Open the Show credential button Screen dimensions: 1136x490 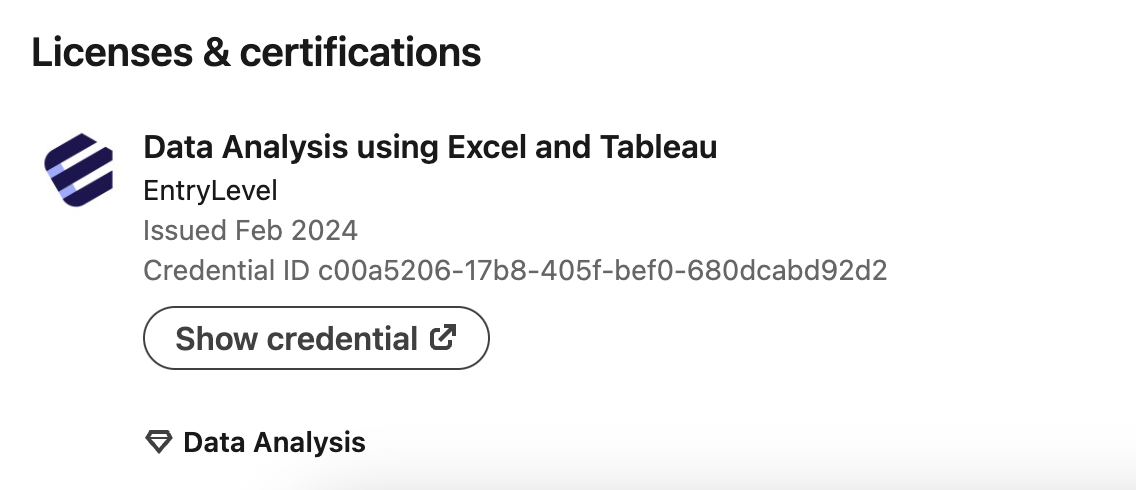click(317, 338)
